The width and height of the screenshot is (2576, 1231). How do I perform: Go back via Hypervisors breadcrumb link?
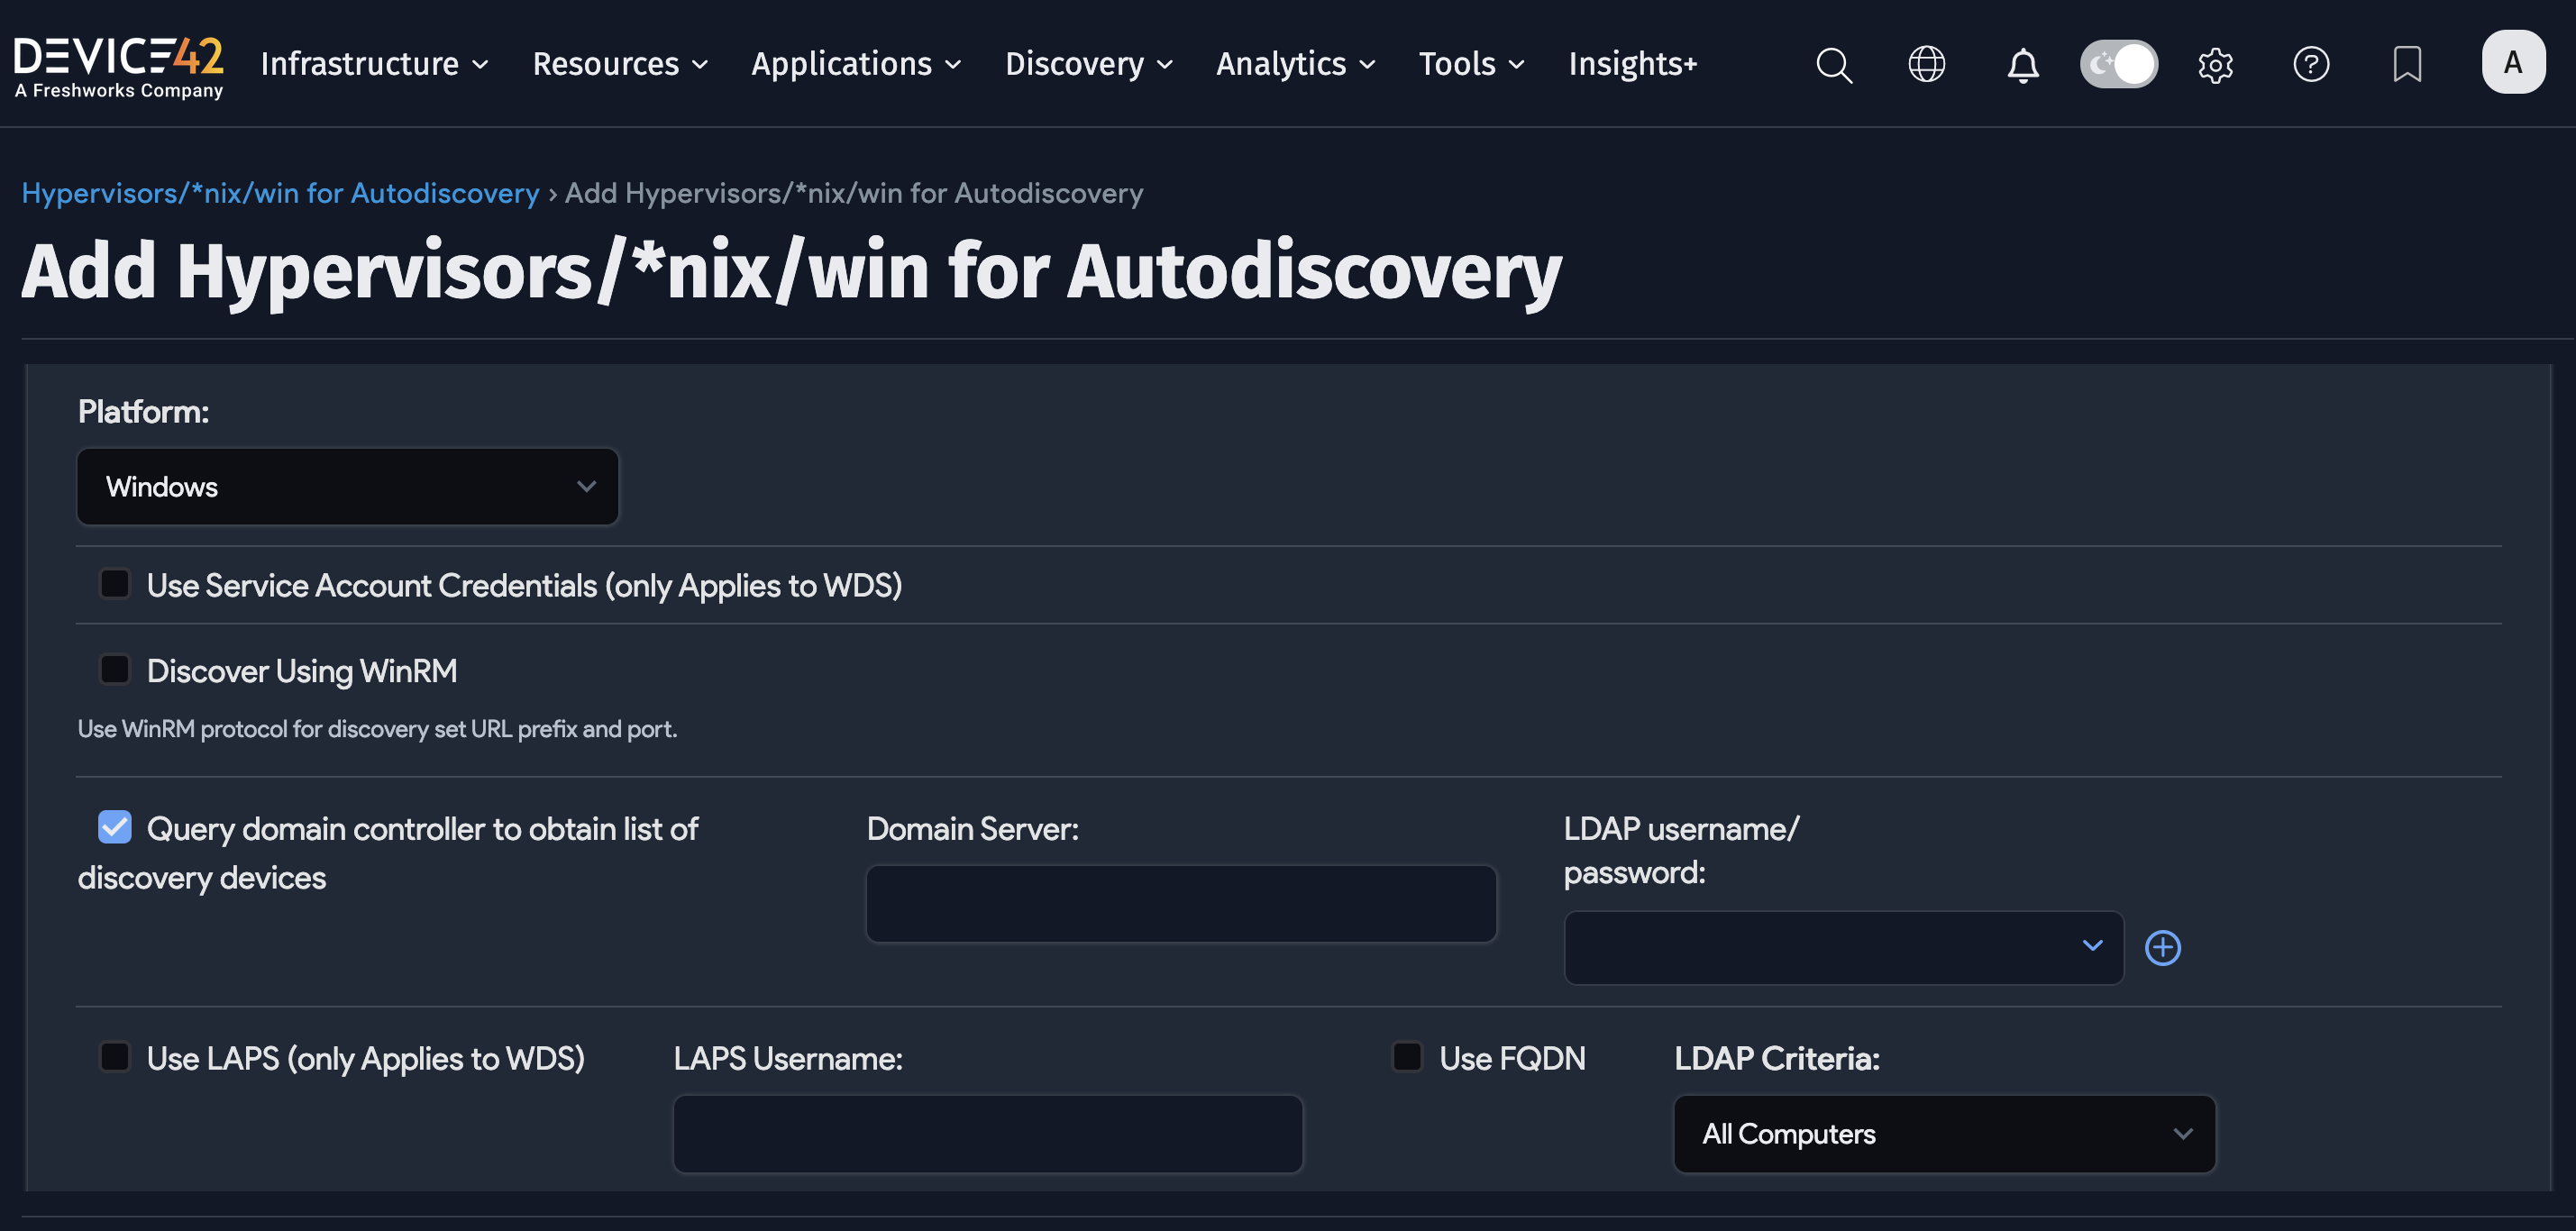coord(281,193)
